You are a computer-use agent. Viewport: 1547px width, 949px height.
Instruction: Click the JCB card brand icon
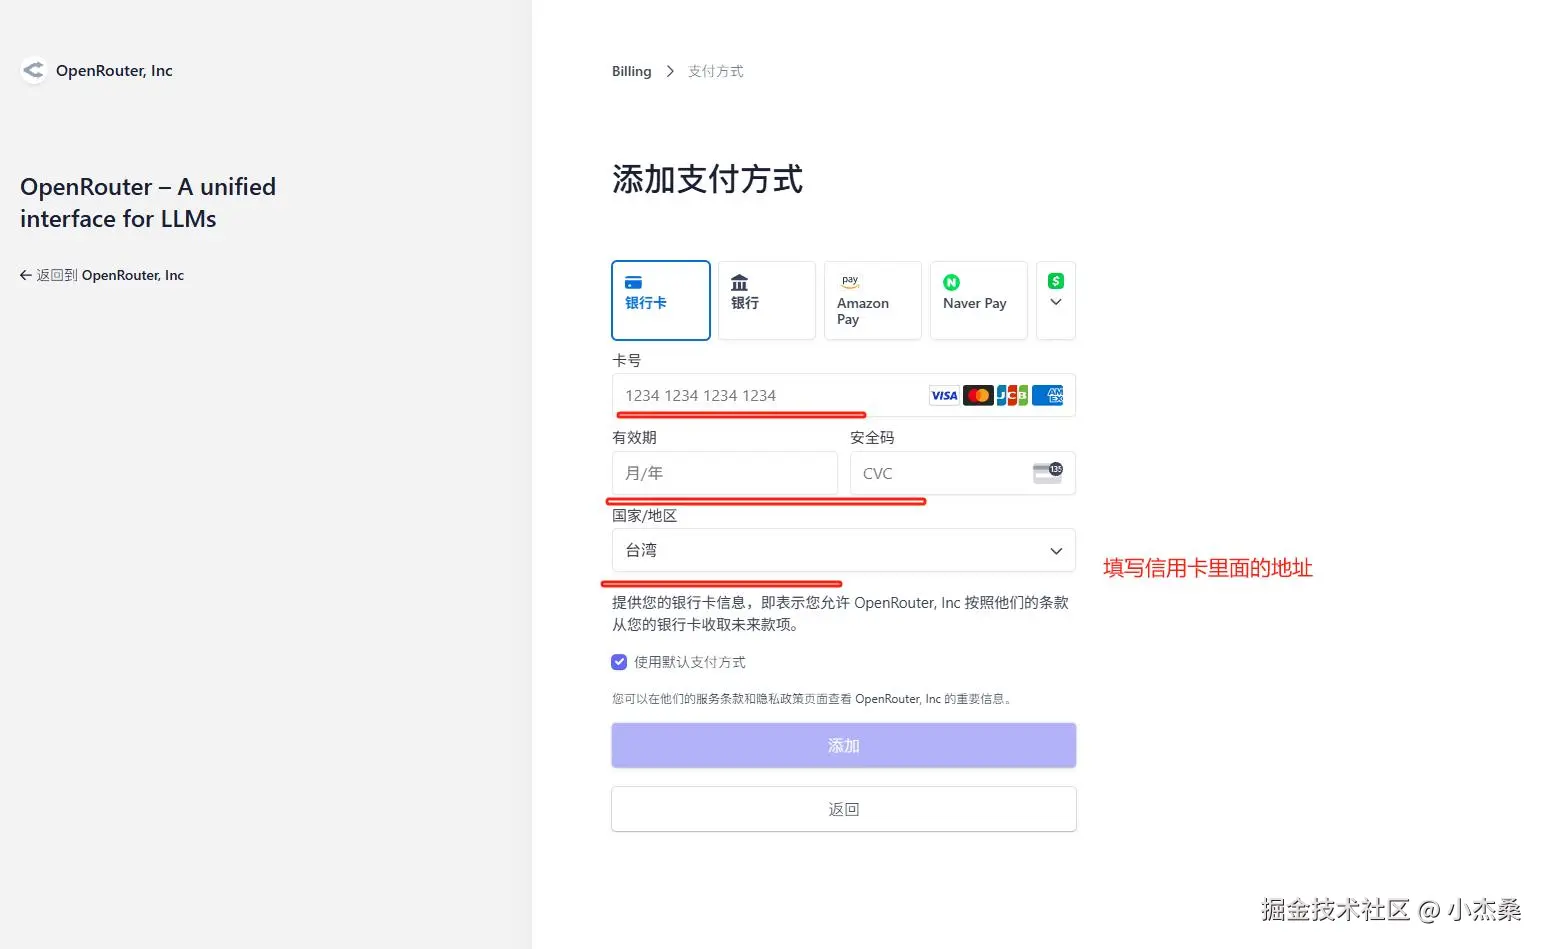pos(1011,395)
